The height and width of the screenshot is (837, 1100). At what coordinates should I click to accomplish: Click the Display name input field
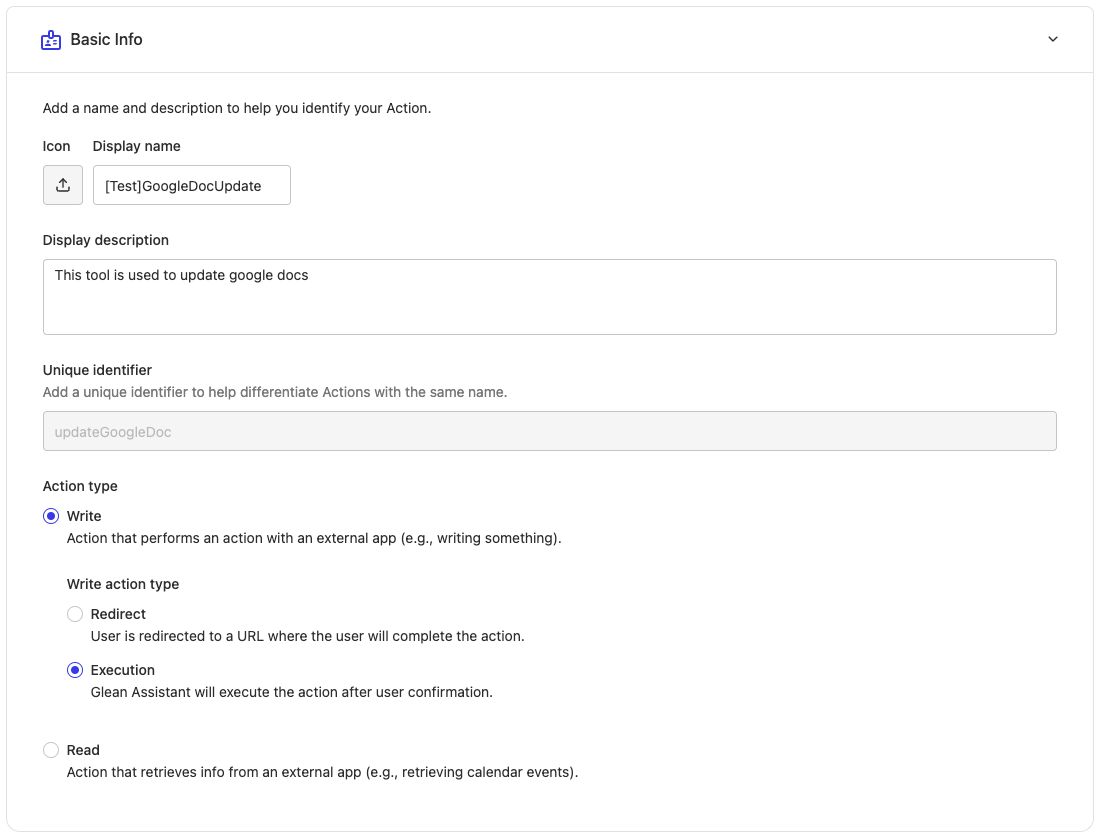(x=191, y=185)
